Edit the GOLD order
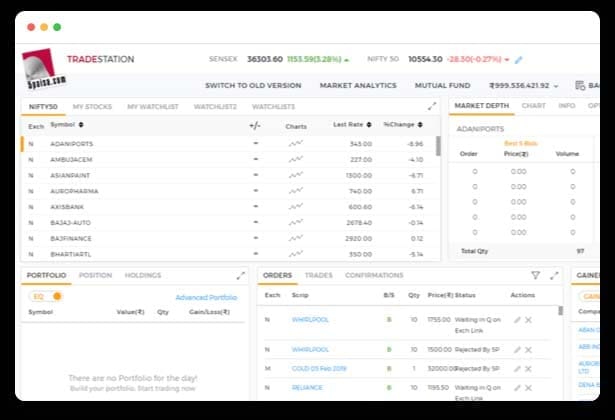The height and width of the screenshot is (420, 615). point(517,369)
